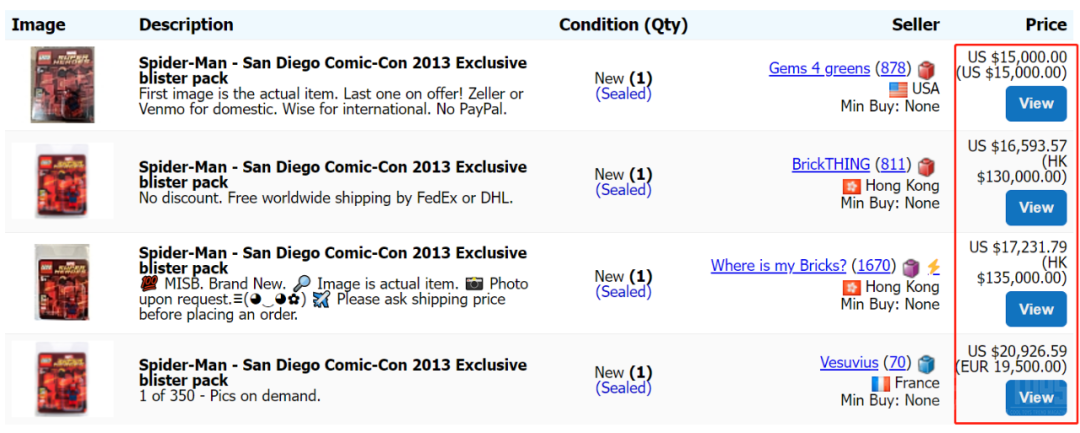Image resolution: width=1080 pixels, height=433 pixels.
Task: Click the France flag icon
Action: (x=880, y=383)
